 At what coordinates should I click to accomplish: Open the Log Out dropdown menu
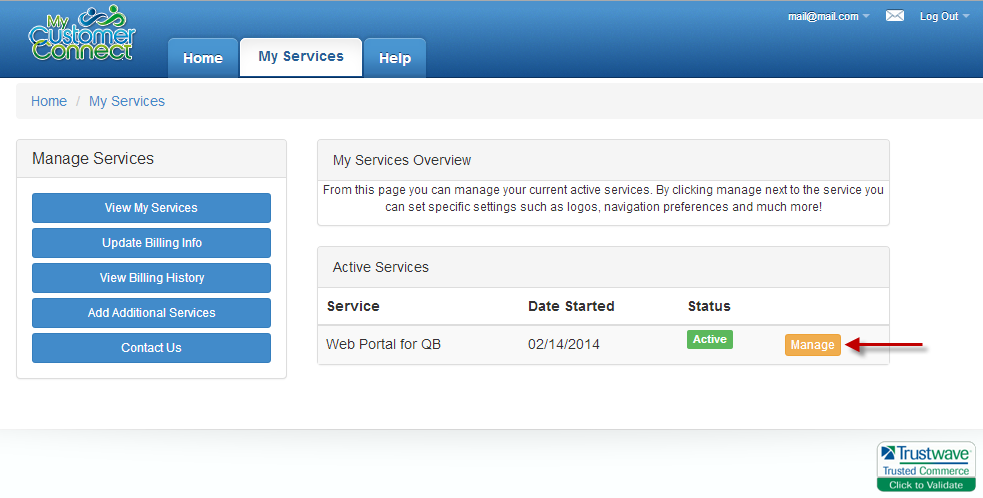point(944,16)
